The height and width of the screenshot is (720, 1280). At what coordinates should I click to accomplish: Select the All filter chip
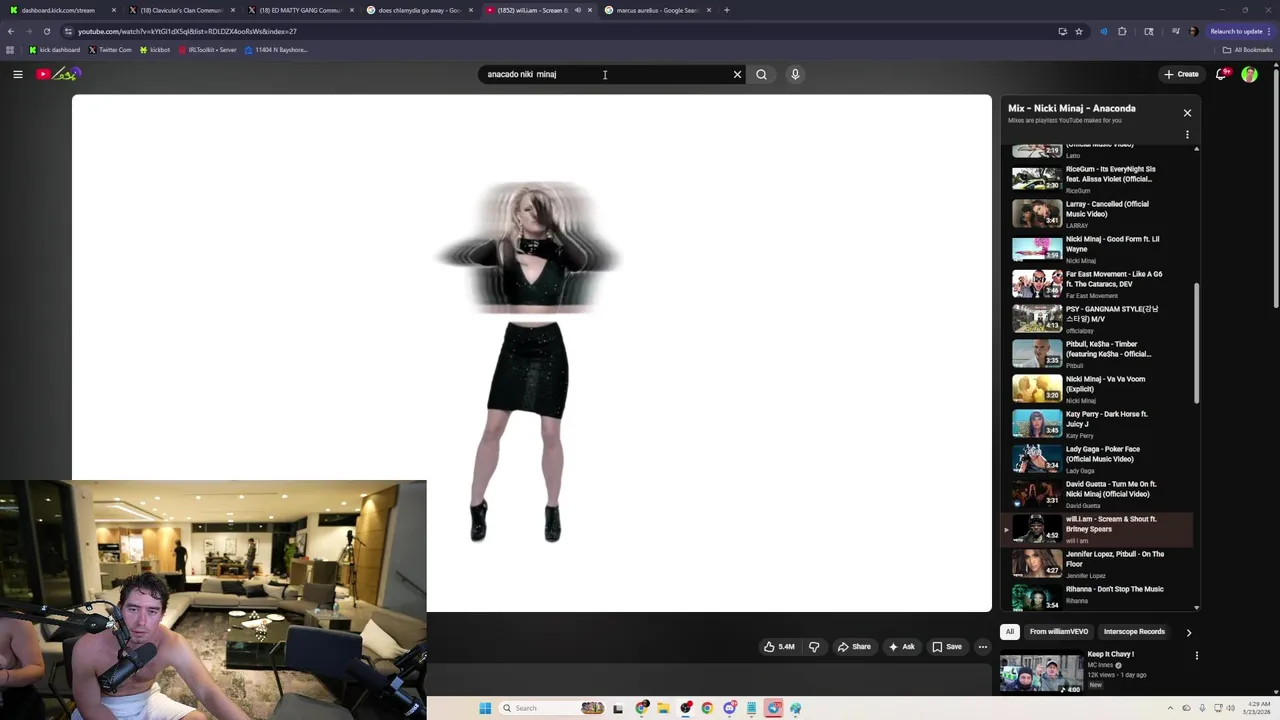(1010, 632)
